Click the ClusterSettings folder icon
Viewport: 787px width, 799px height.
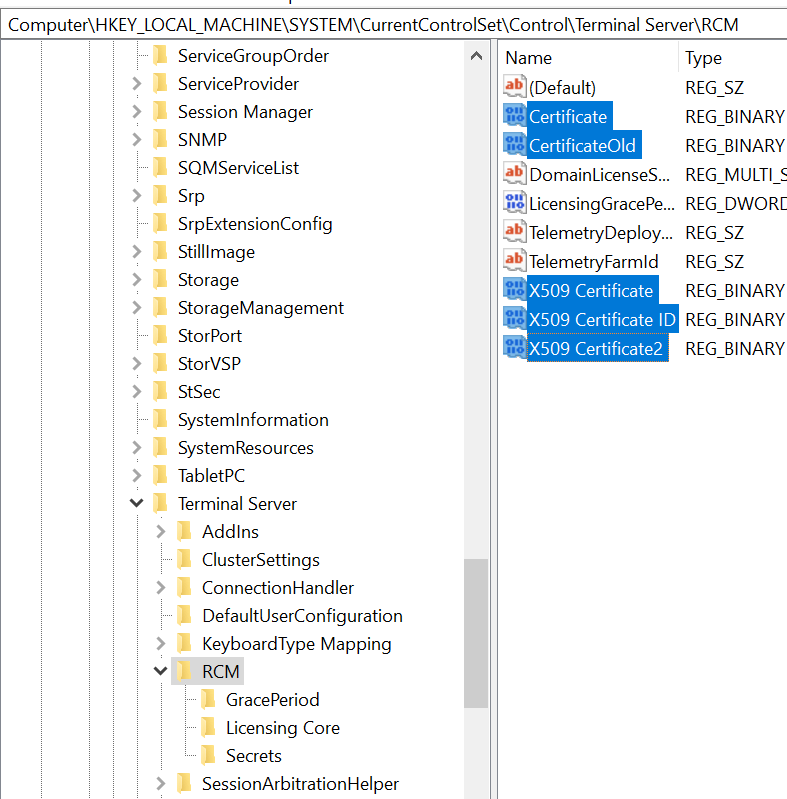(x=184, y=560)
